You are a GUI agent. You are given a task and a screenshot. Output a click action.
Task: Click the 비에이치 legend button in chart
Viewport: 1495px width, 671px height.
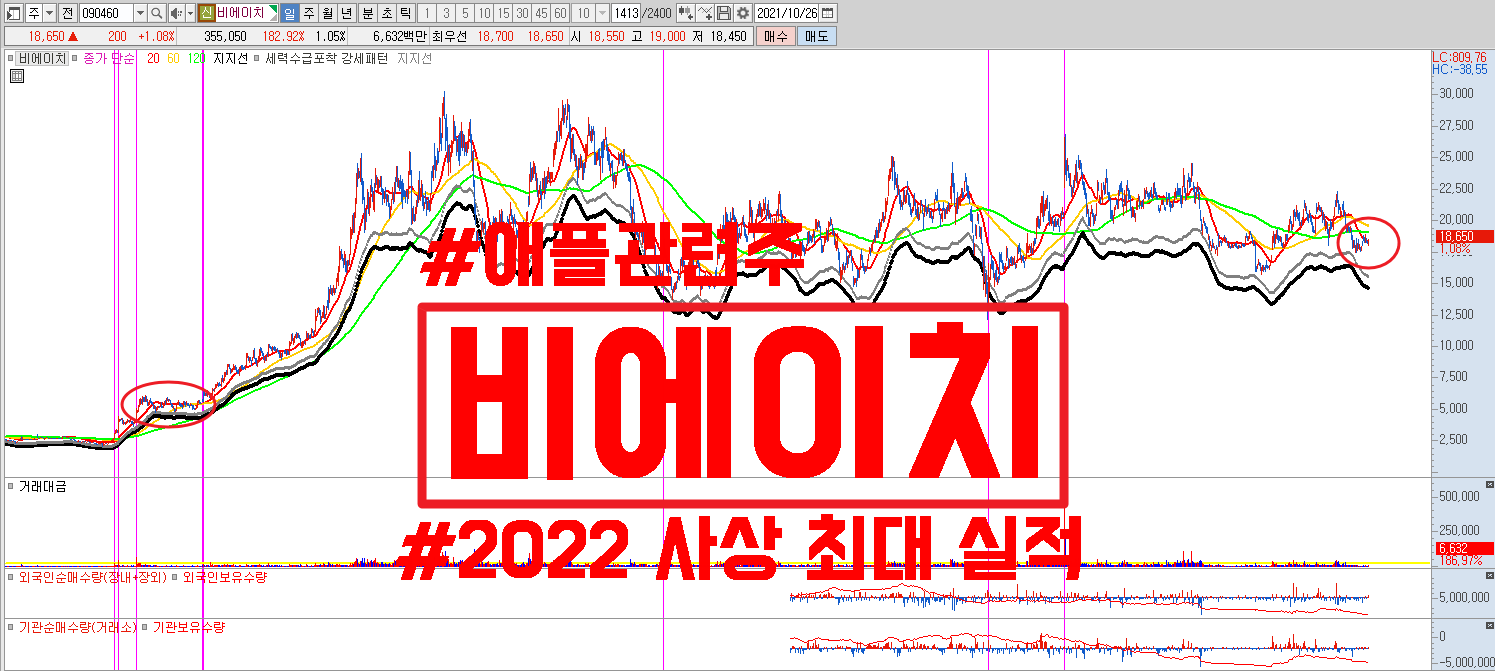pos(42,59)
